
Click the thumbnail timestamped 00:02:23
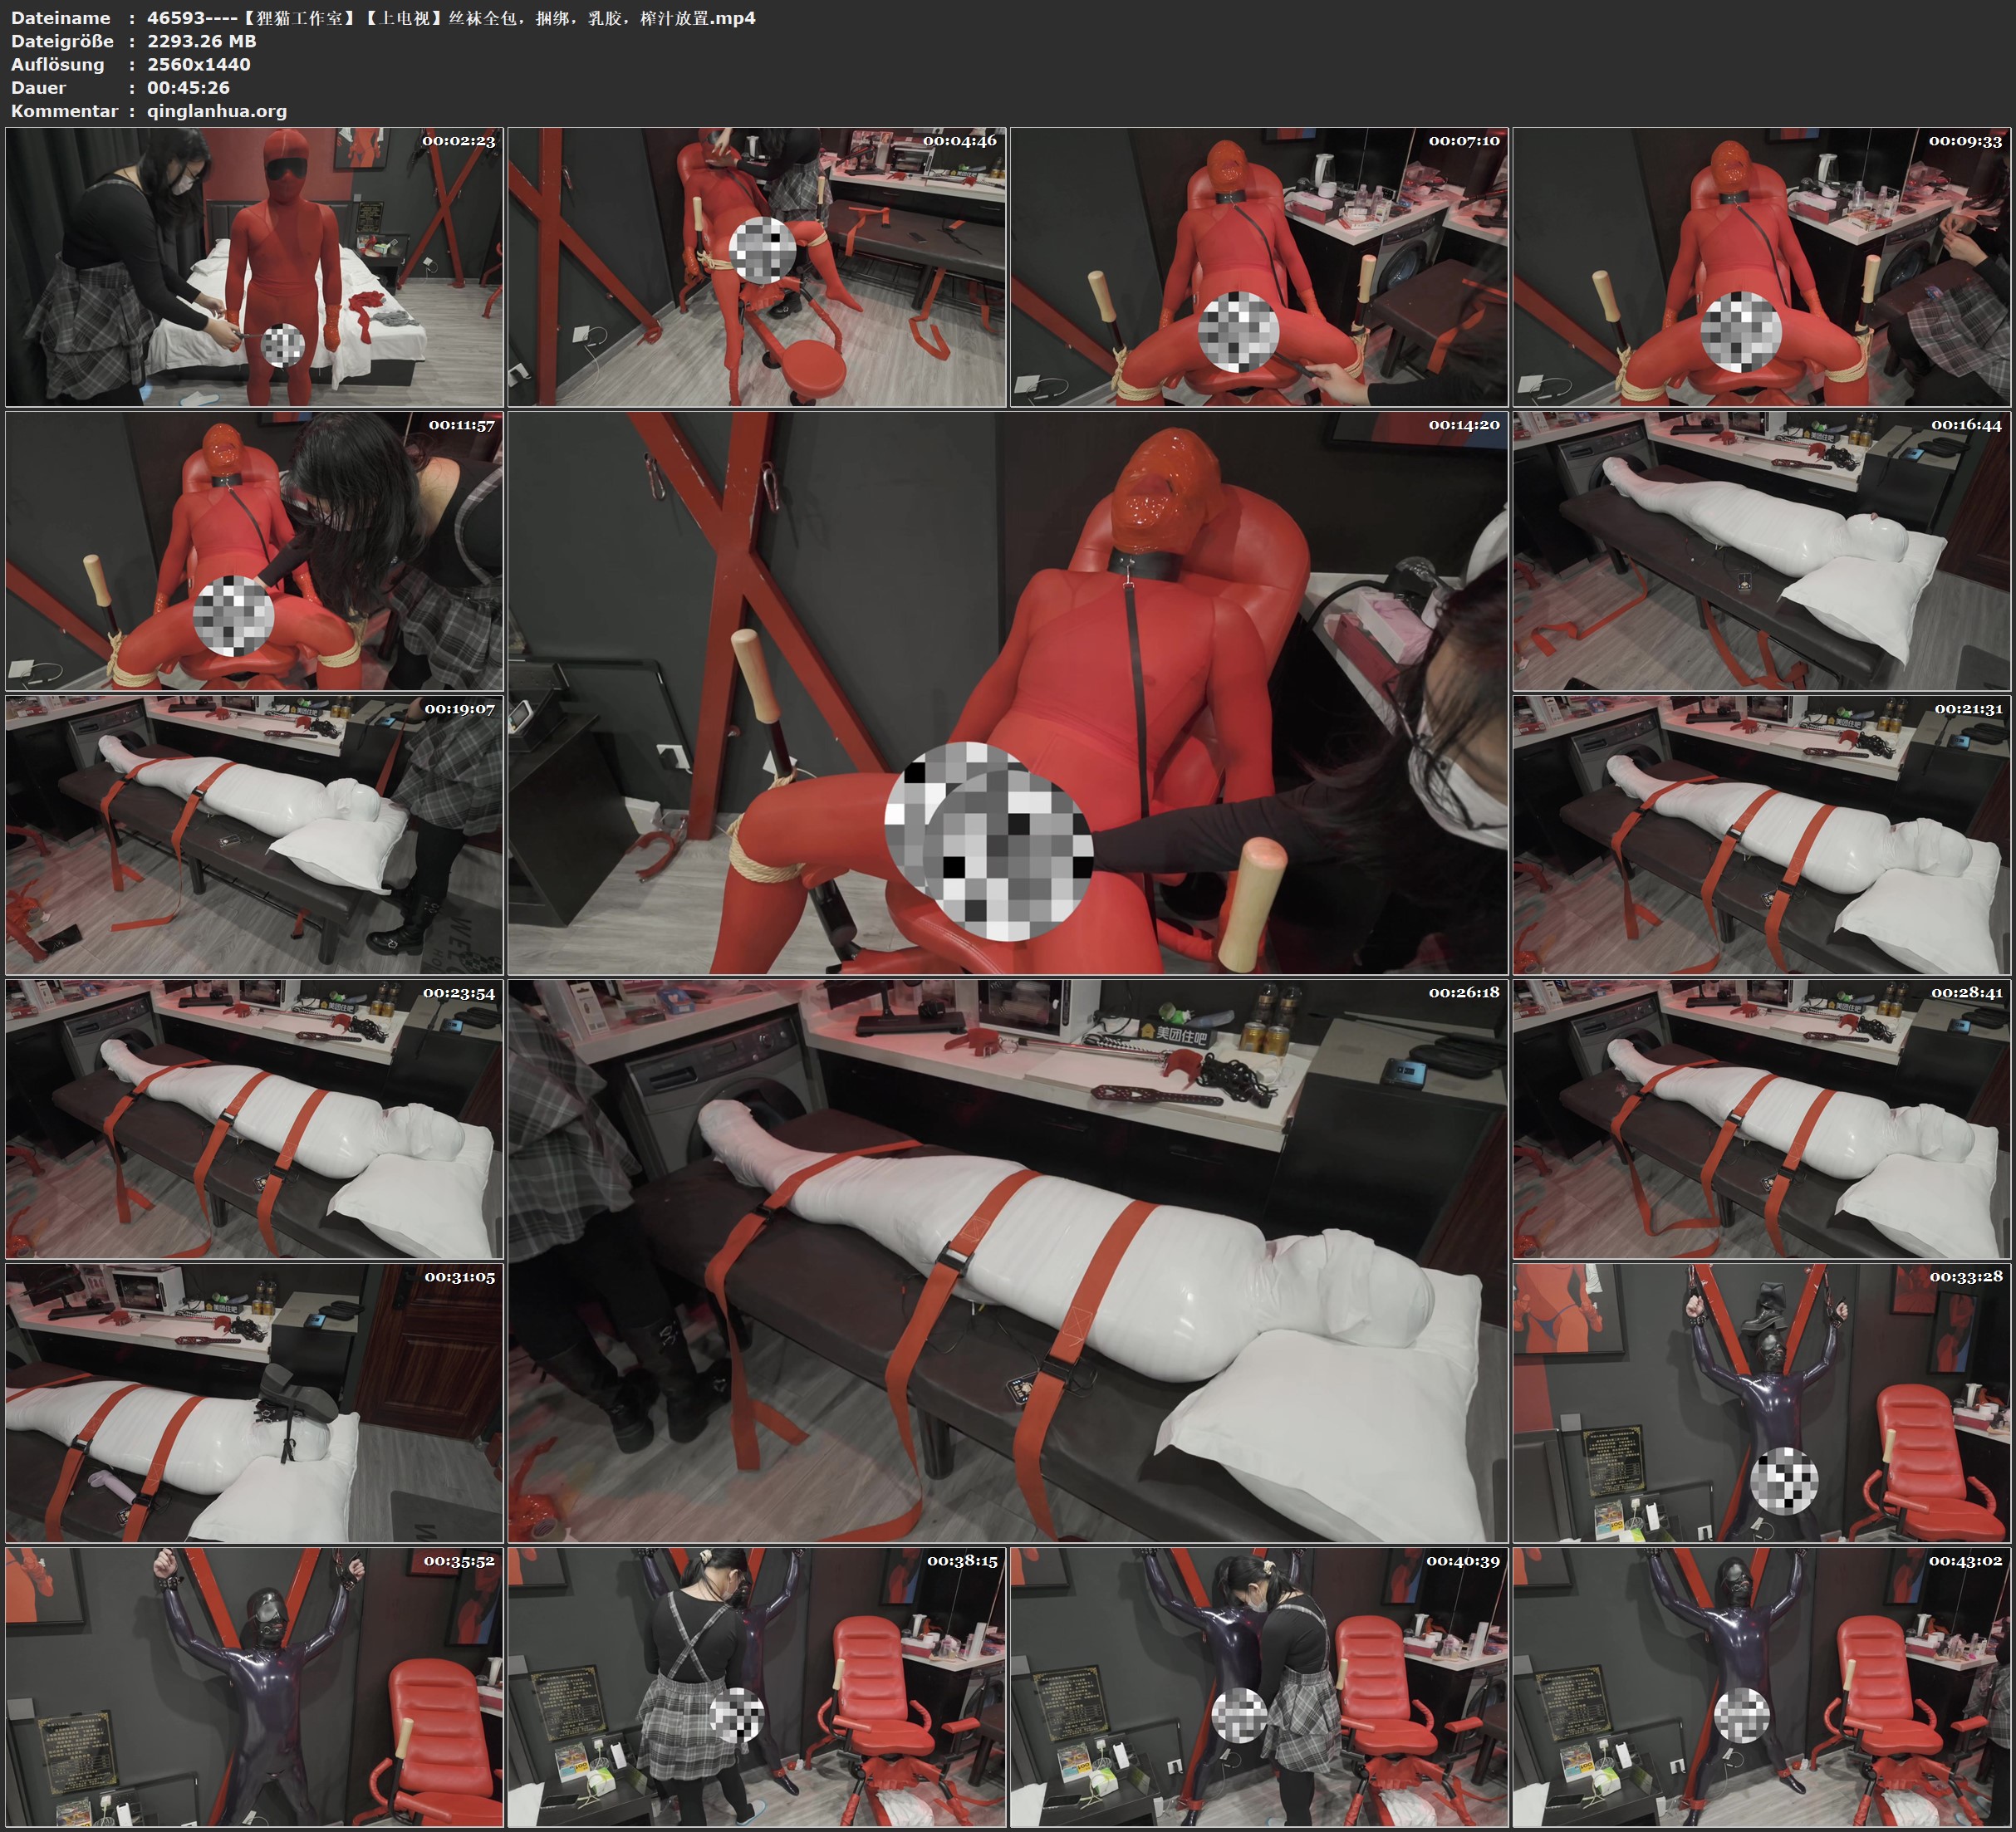pyautogui.click(x=254, y=267)
